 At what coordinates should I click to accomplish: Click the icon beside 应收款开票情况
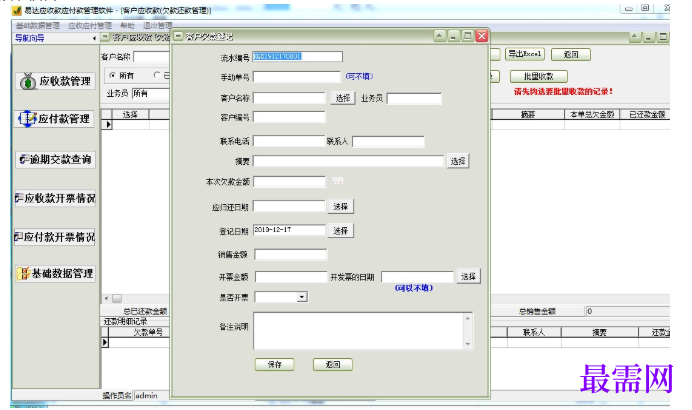[19, 198]
